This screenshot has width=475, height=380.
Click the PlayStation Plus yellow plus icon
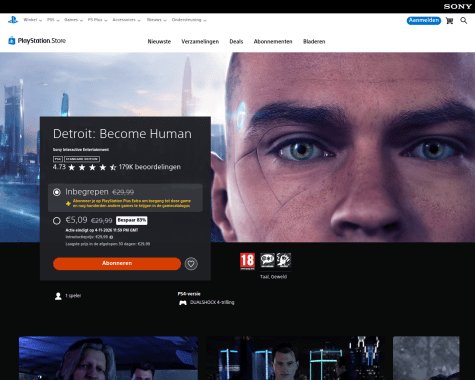tap(68, 204)
